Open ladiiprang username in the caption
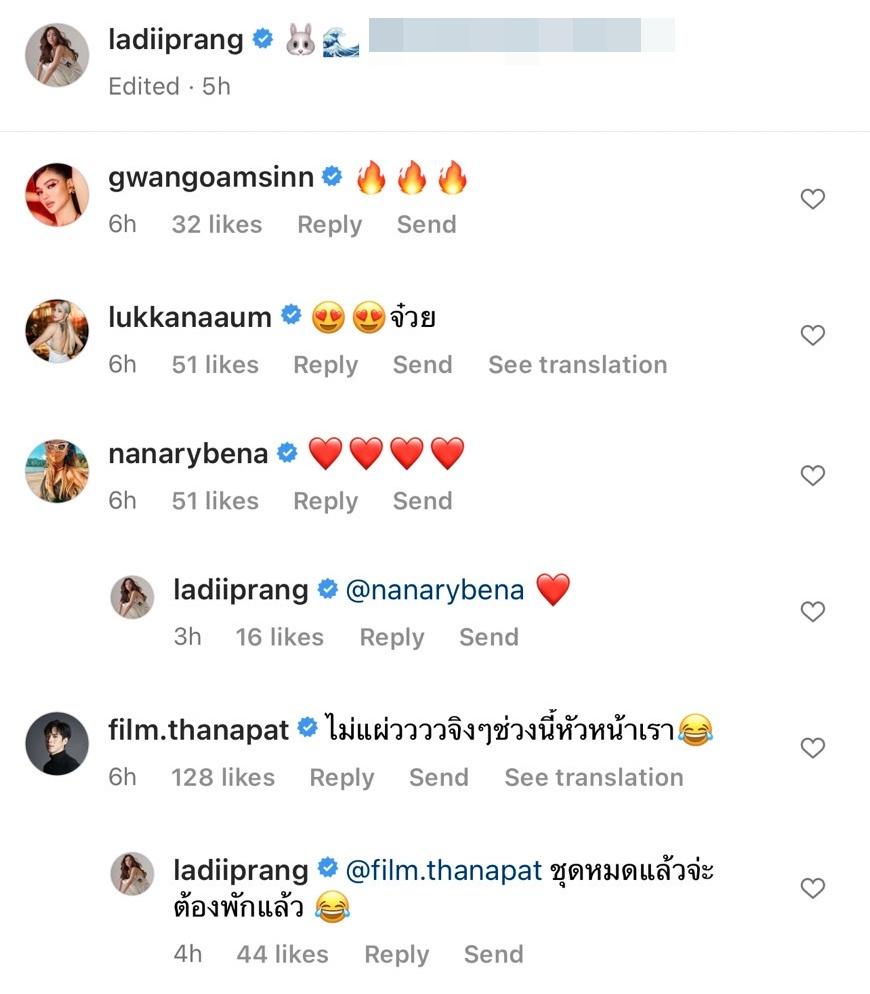 pyautogui.click(x=176, y=40)
